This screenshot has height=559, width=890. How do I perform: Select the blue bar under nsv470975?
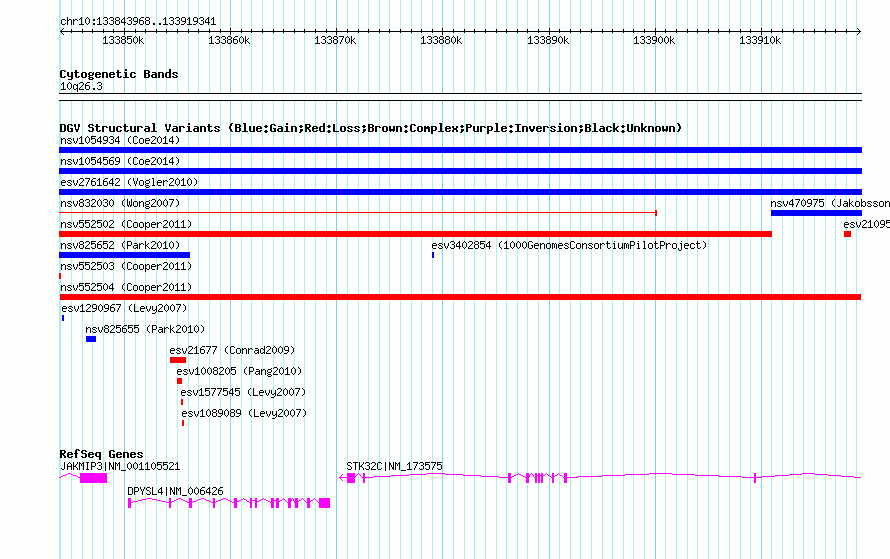pyautogui.click(x=816, y=213)
